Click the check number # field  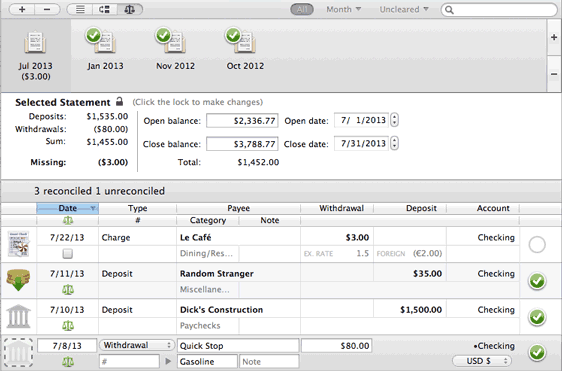[x=129, y=361]
